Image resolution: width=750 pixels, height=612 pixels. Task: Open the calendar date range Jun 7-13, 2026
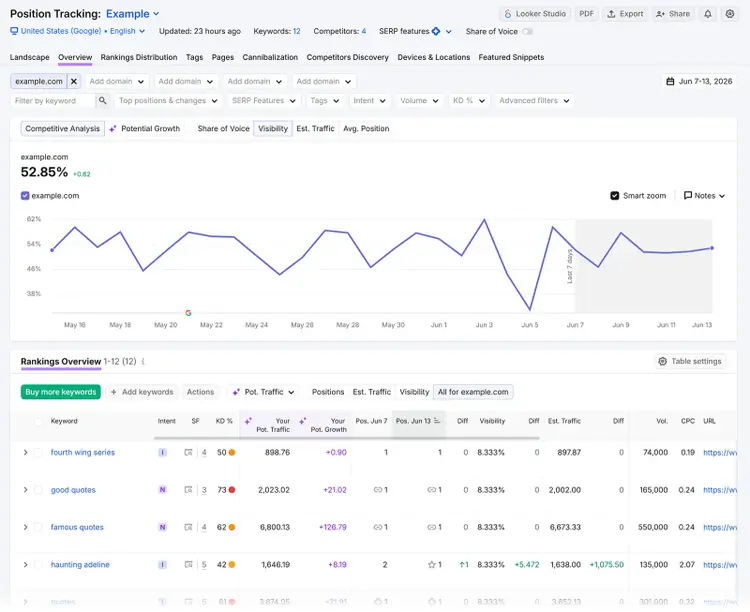tap(699, 81)
